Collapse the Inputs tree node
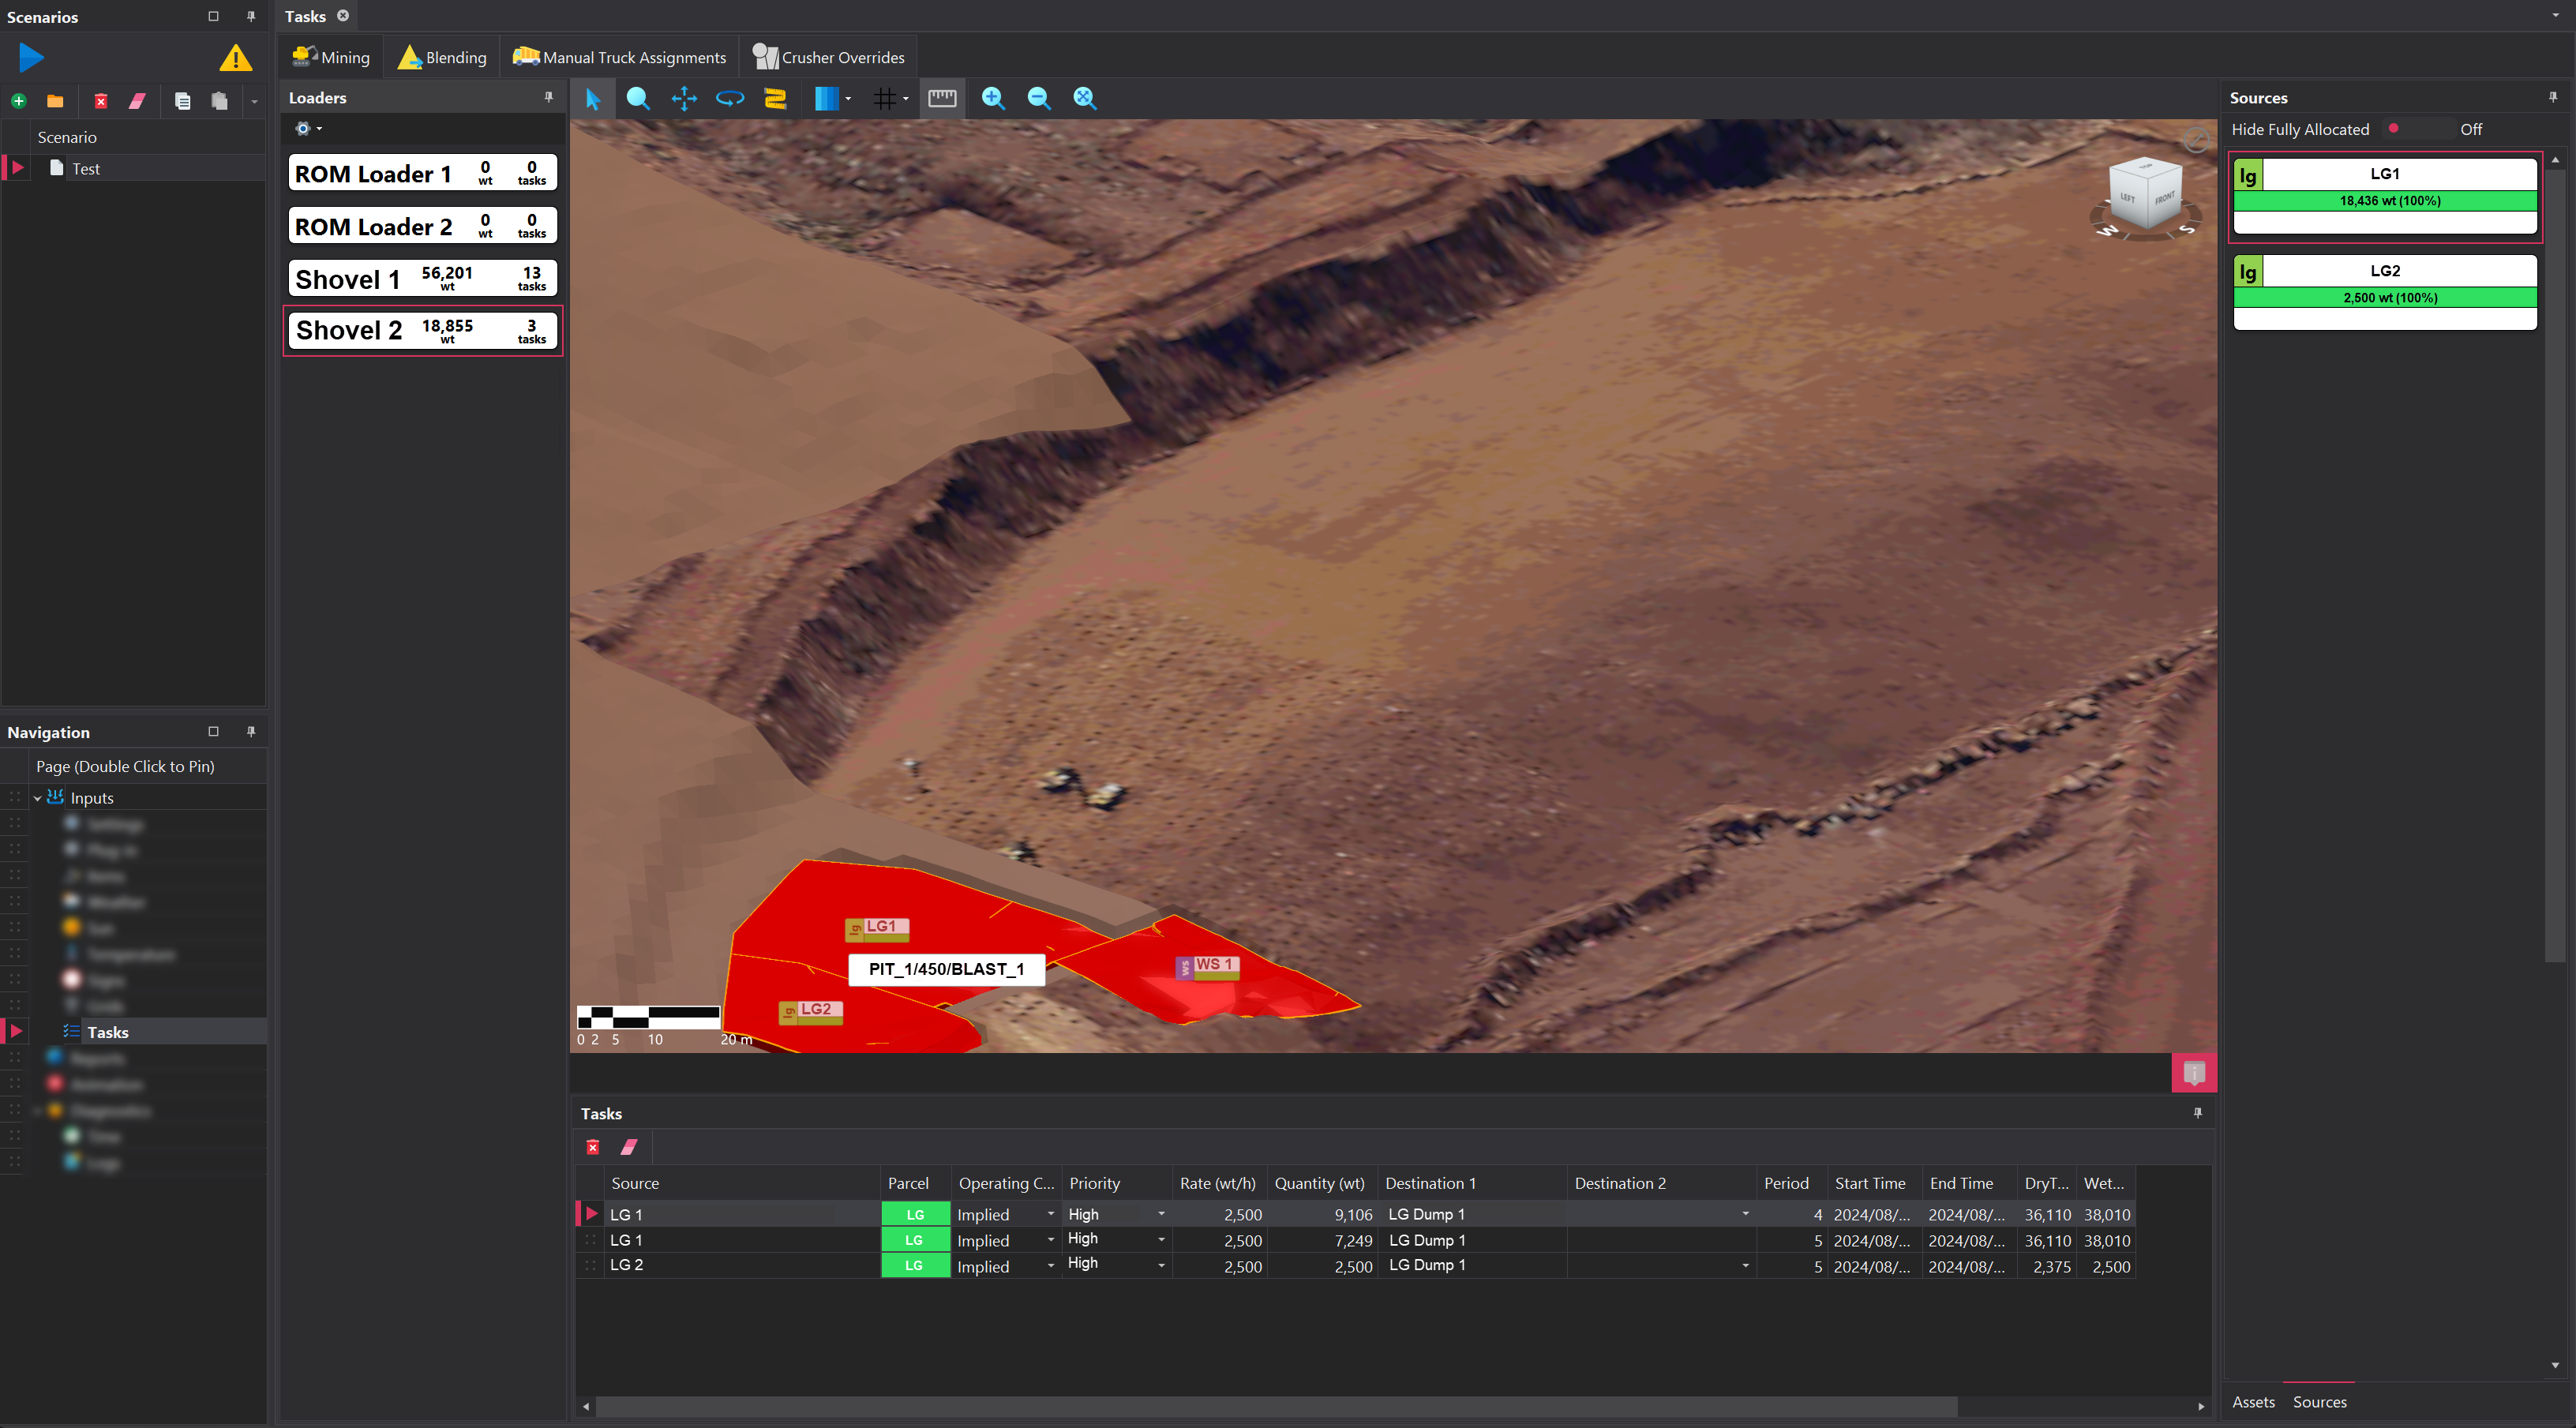Image resolution: width=2576 pixels, height=1428 pixels. tap(38, 798)
